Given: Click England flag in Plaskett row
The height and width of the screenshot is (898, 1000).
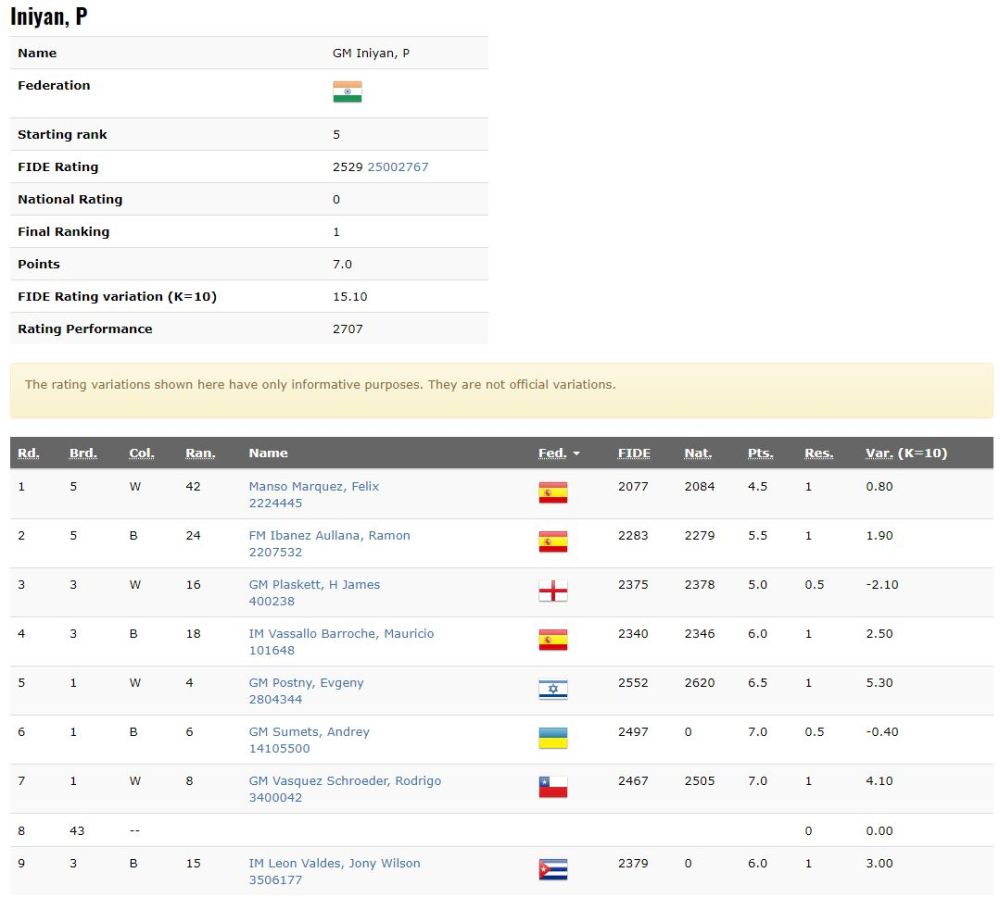Looking at the screenshot, I should pos(552,591).
